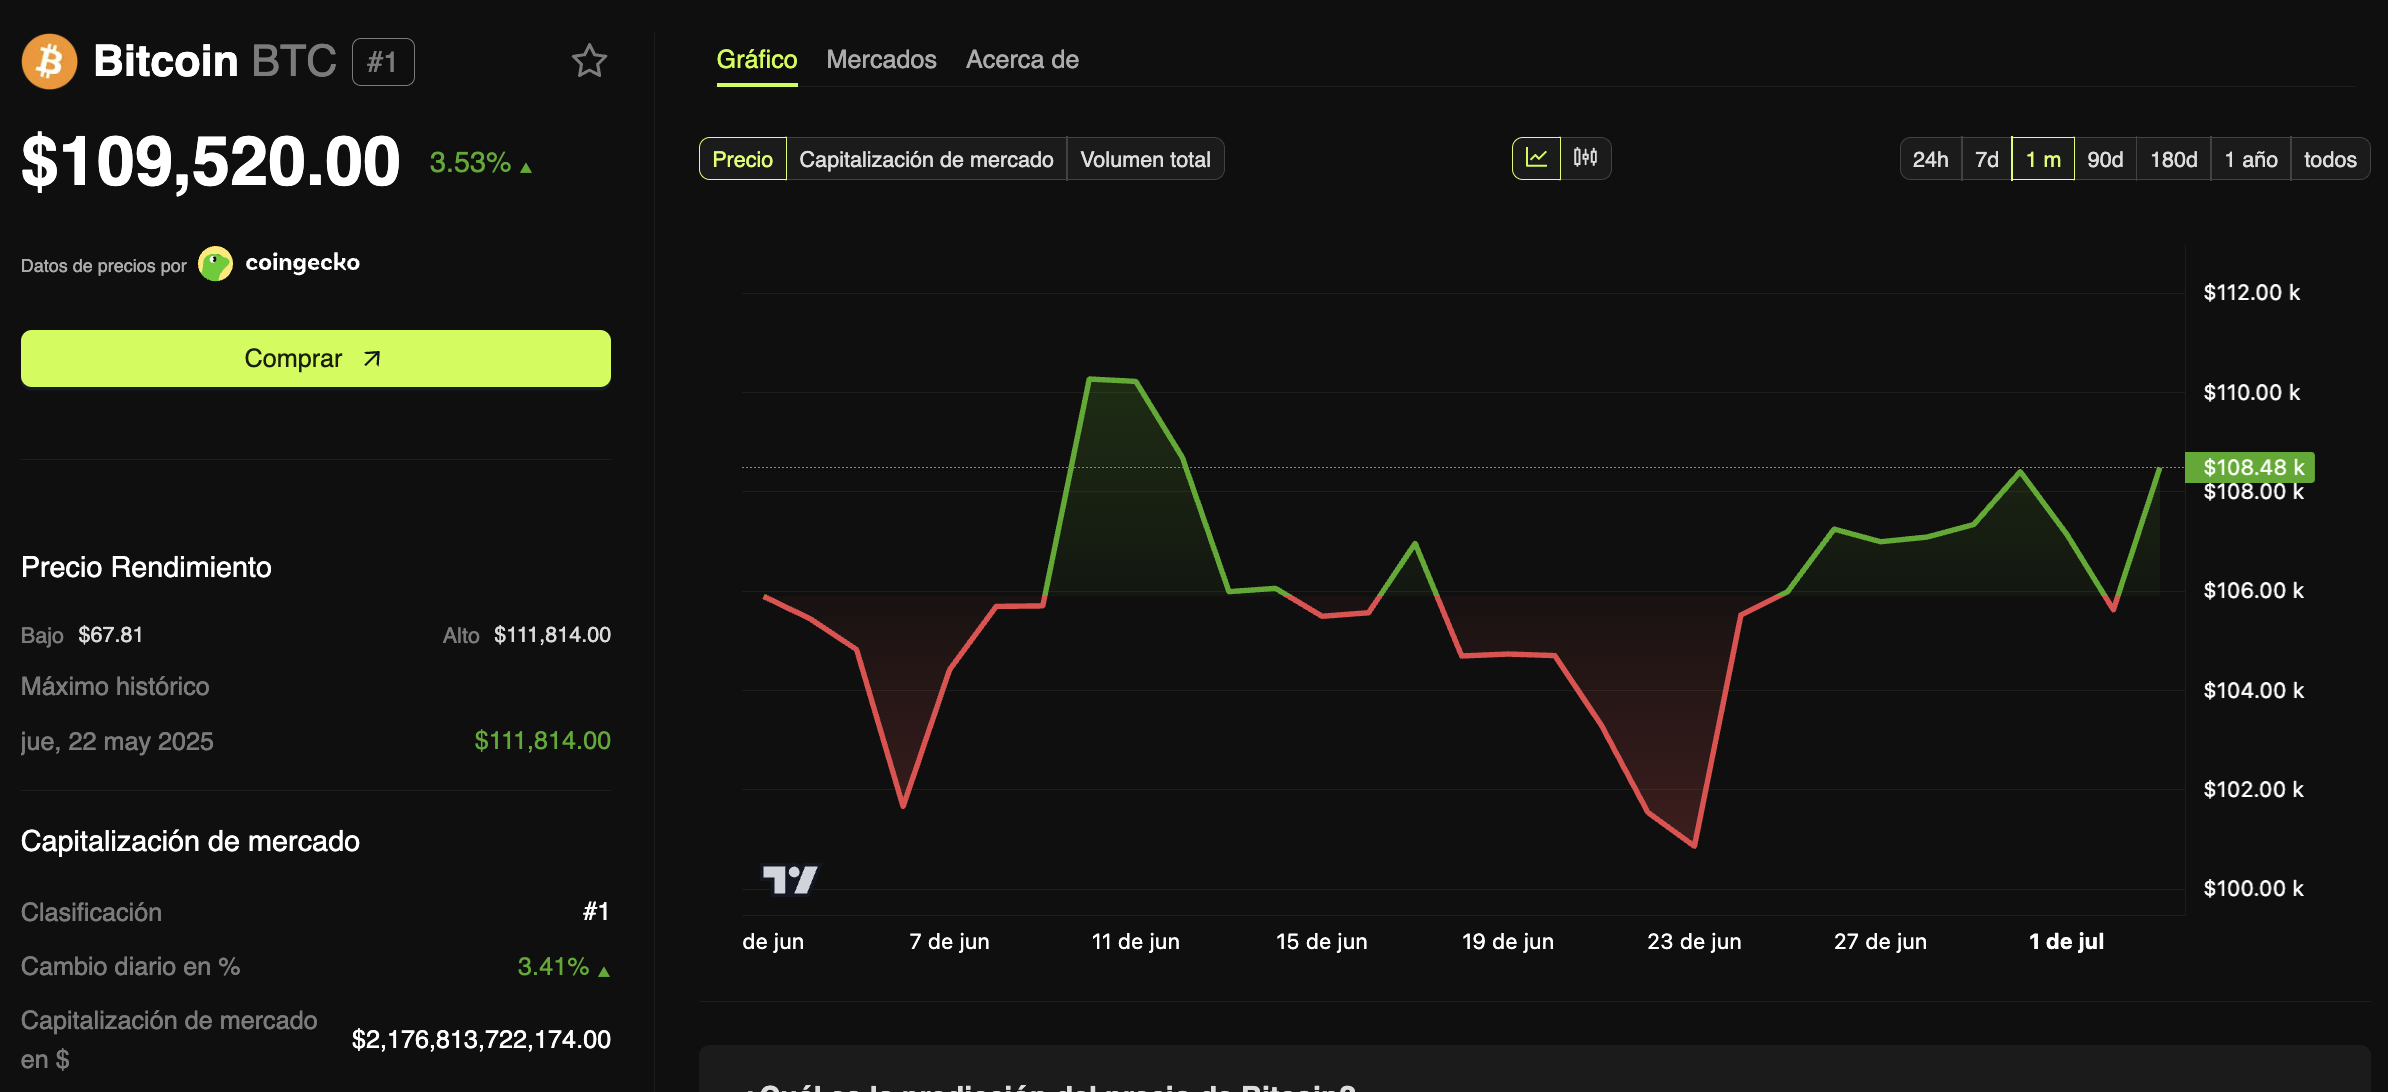The height and width of the screenshot is (1092, 2388).
Task: Click the Bitcoin orange logo icon
Action: 49,61
